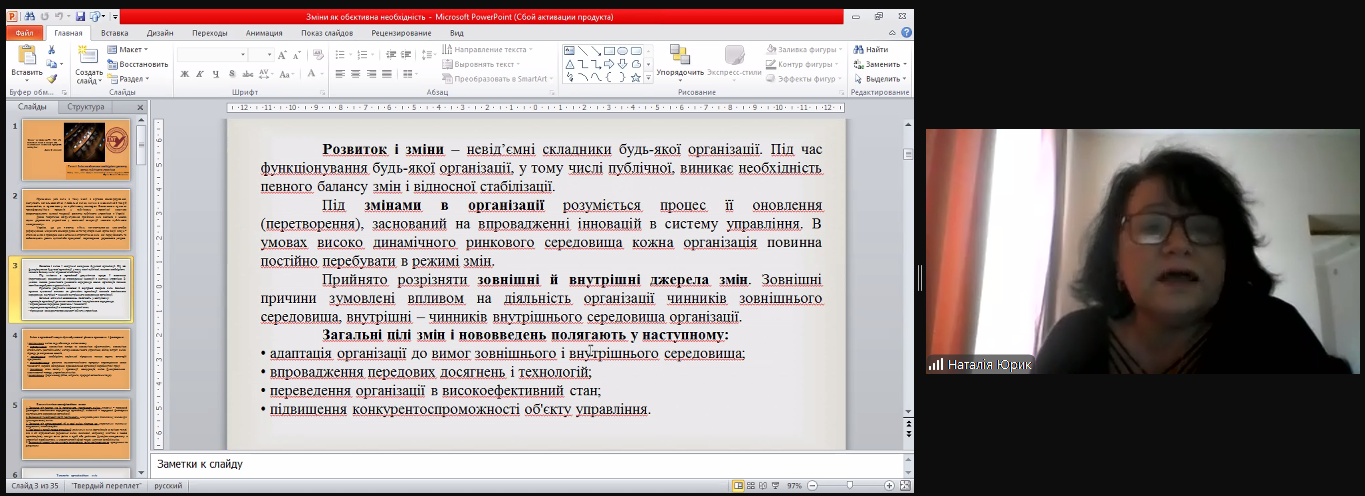Open the Упорядочить arrange menu
The width and height of the screenshot is (1365, 496).
(x=680, y=60)
